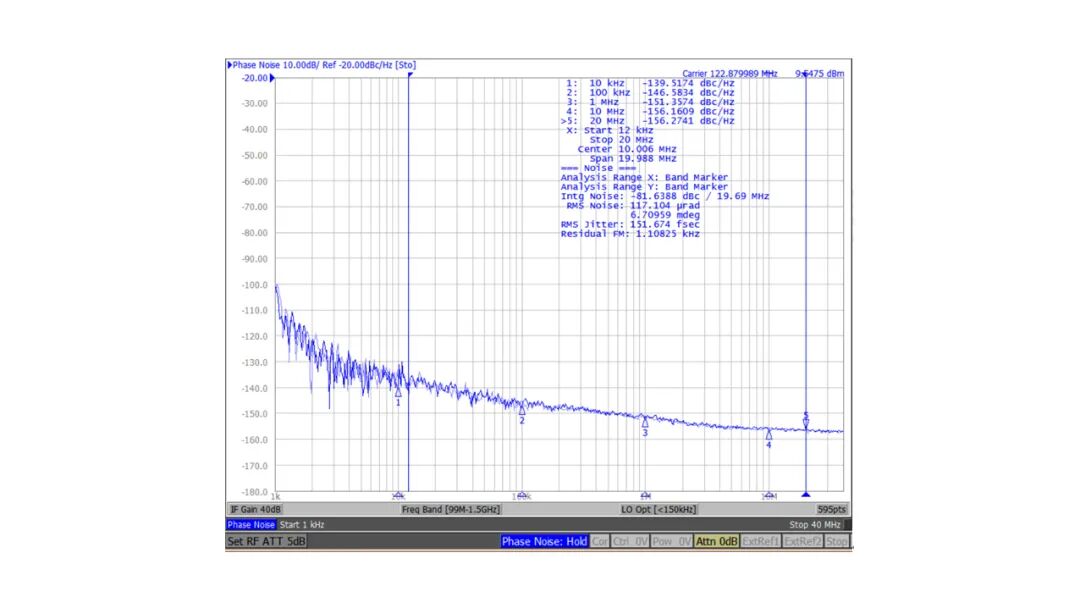Click the reference level arrow at -20.00
Screen dimensions: 1080x608
click(272, 78)
